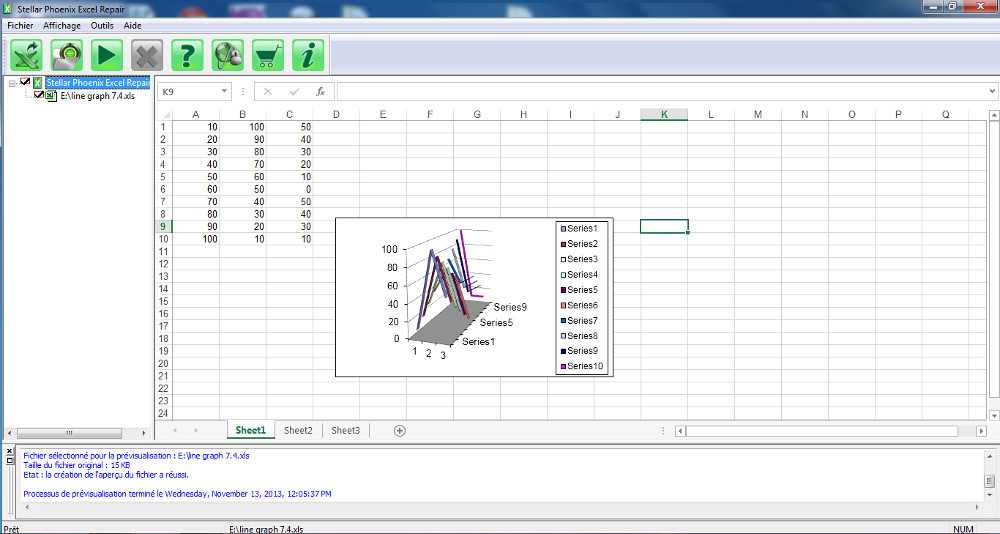Click the globe with mouse update icon

(x=228, y=54)
